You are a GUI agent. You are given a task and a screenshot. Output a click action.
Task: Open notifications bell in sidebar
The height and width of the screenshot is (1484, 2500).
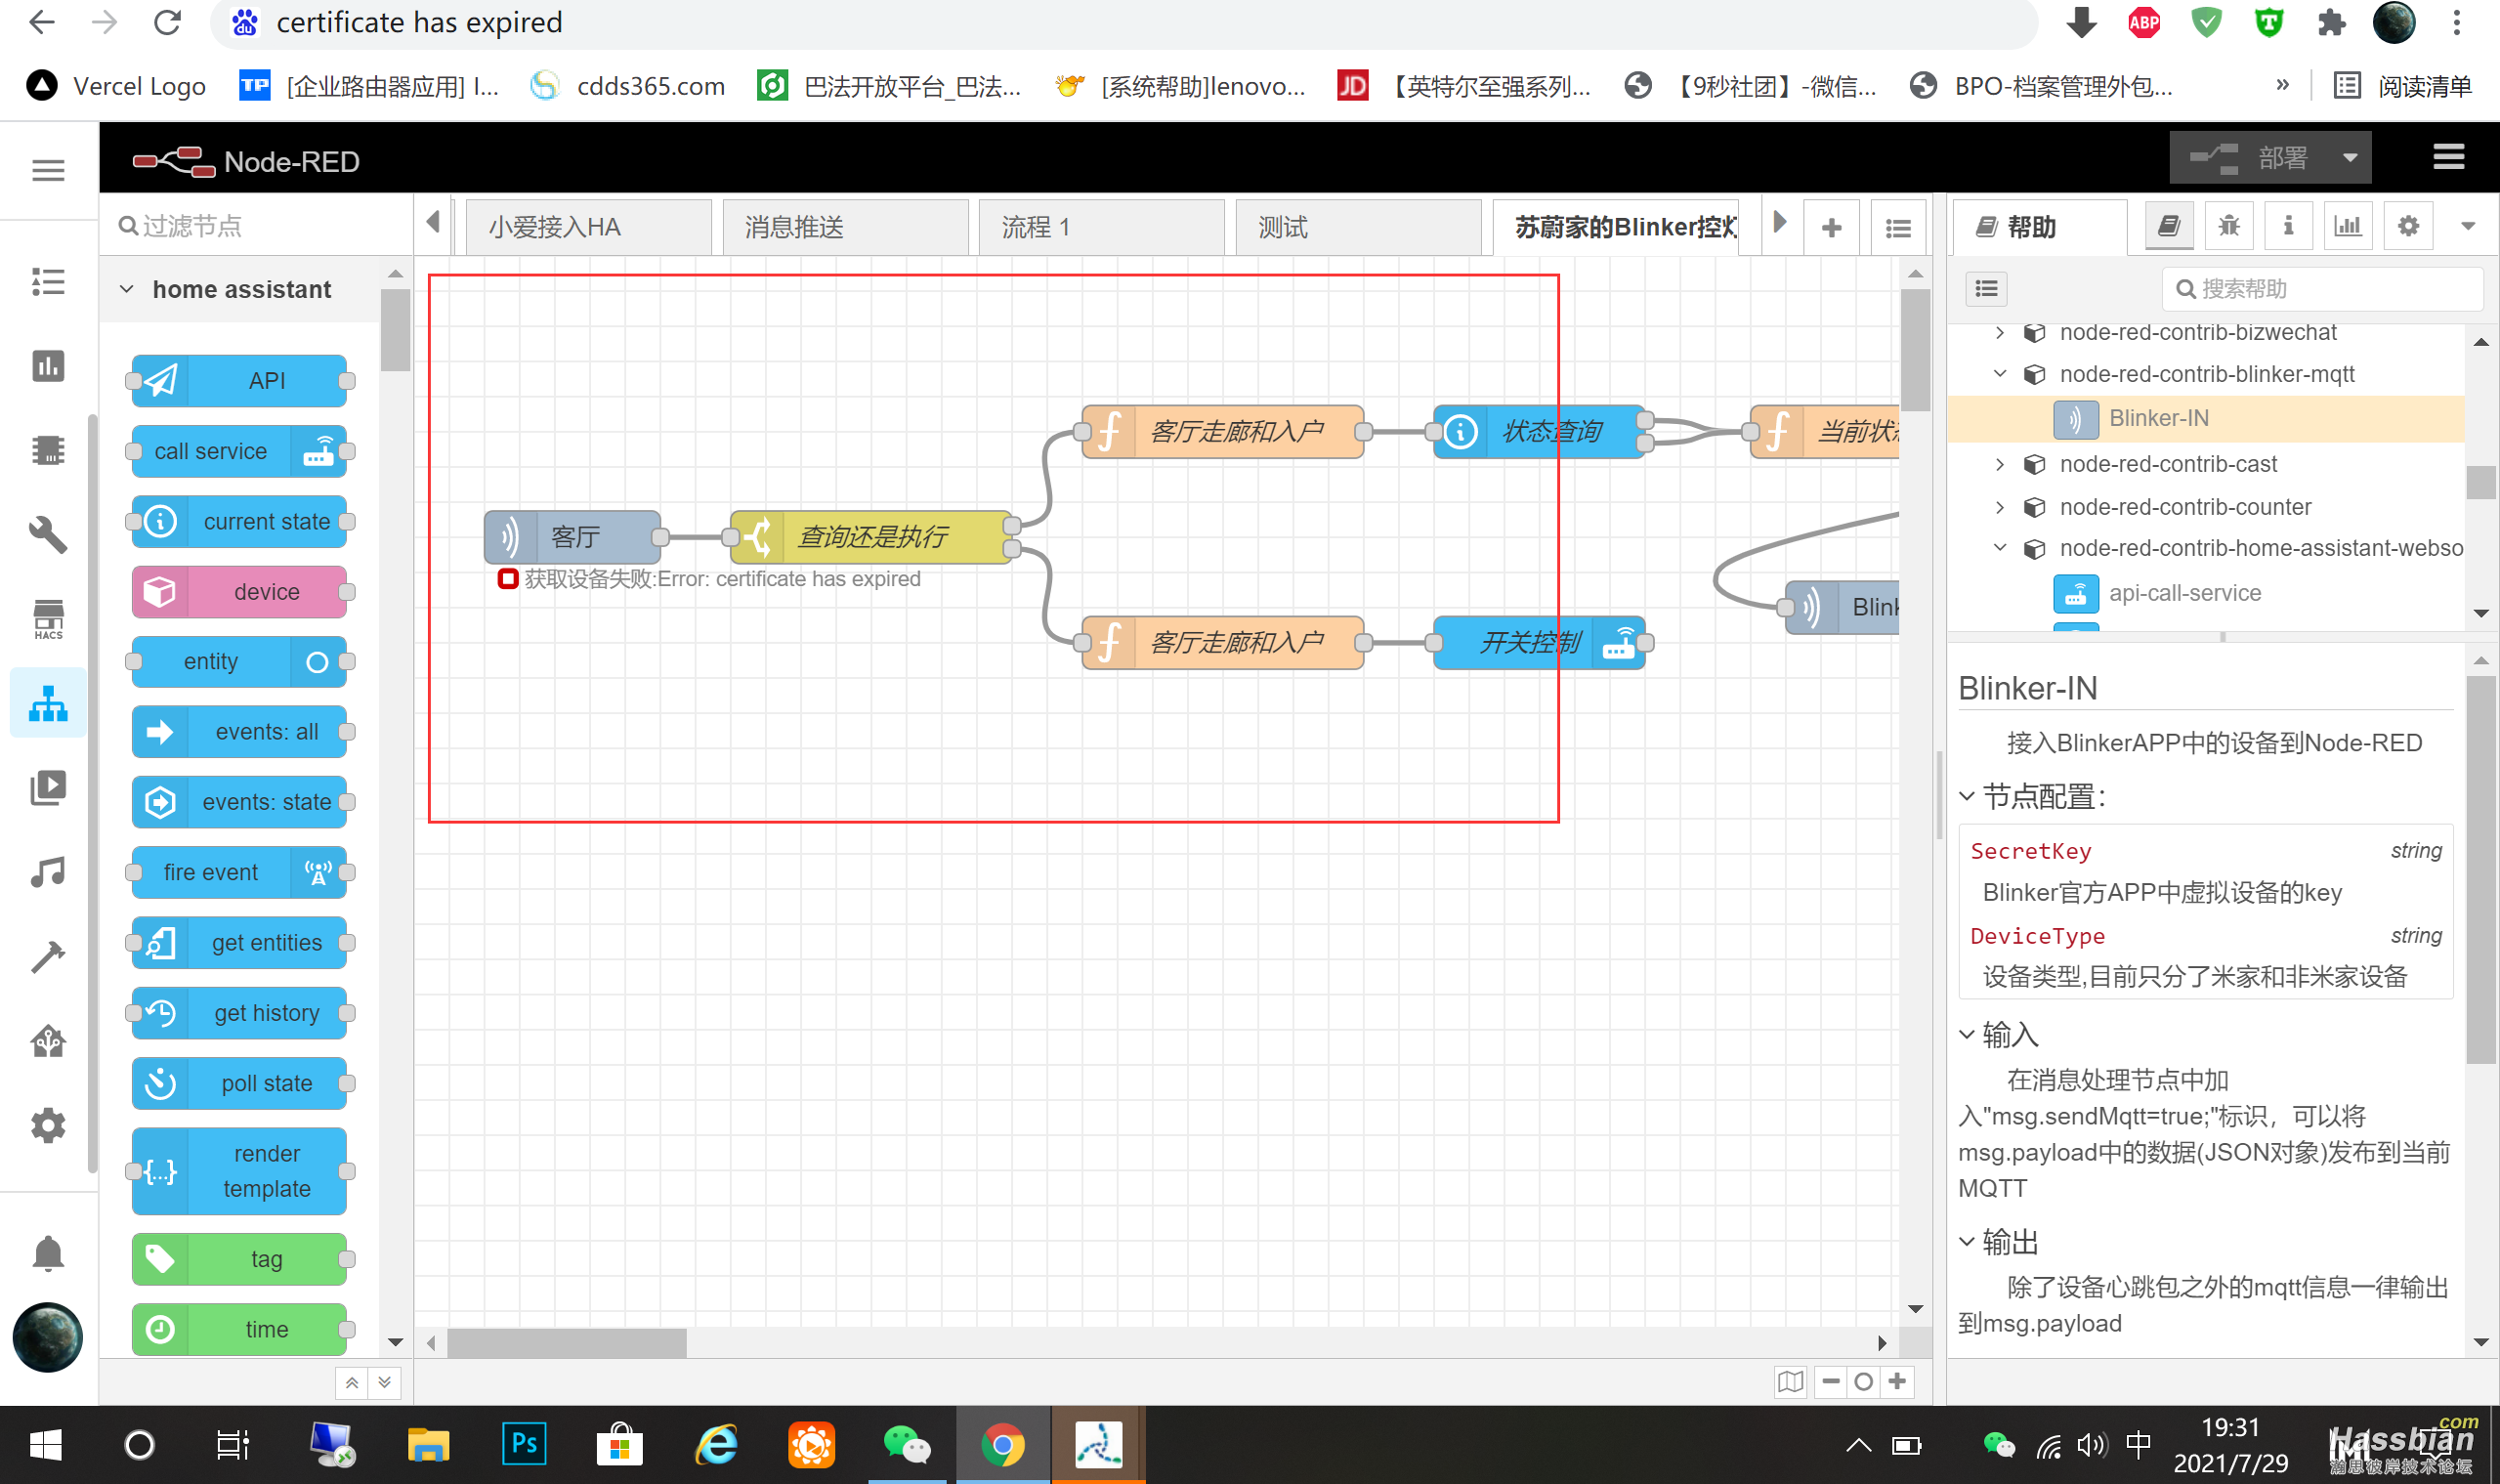coord(48,1253)
